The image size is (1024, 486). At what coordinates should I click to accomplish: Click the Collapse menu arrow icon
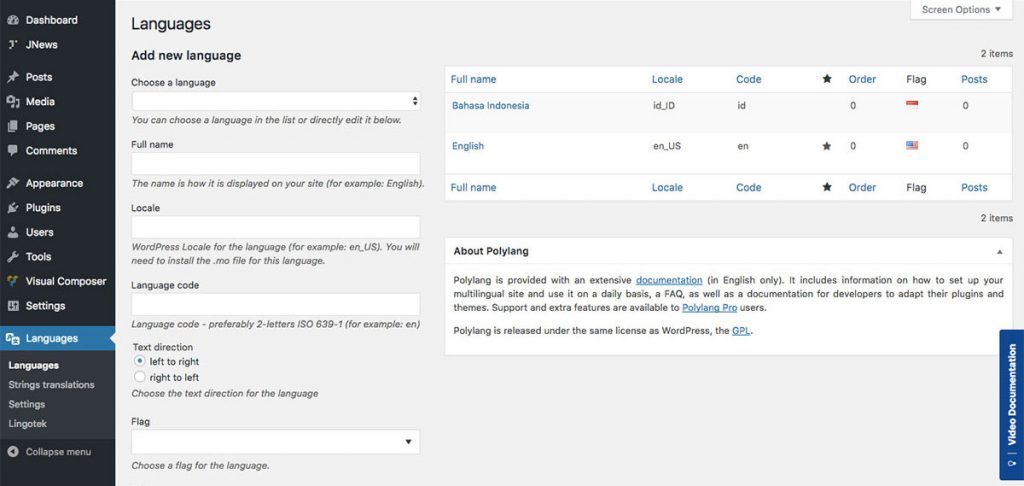pos(13,452)
